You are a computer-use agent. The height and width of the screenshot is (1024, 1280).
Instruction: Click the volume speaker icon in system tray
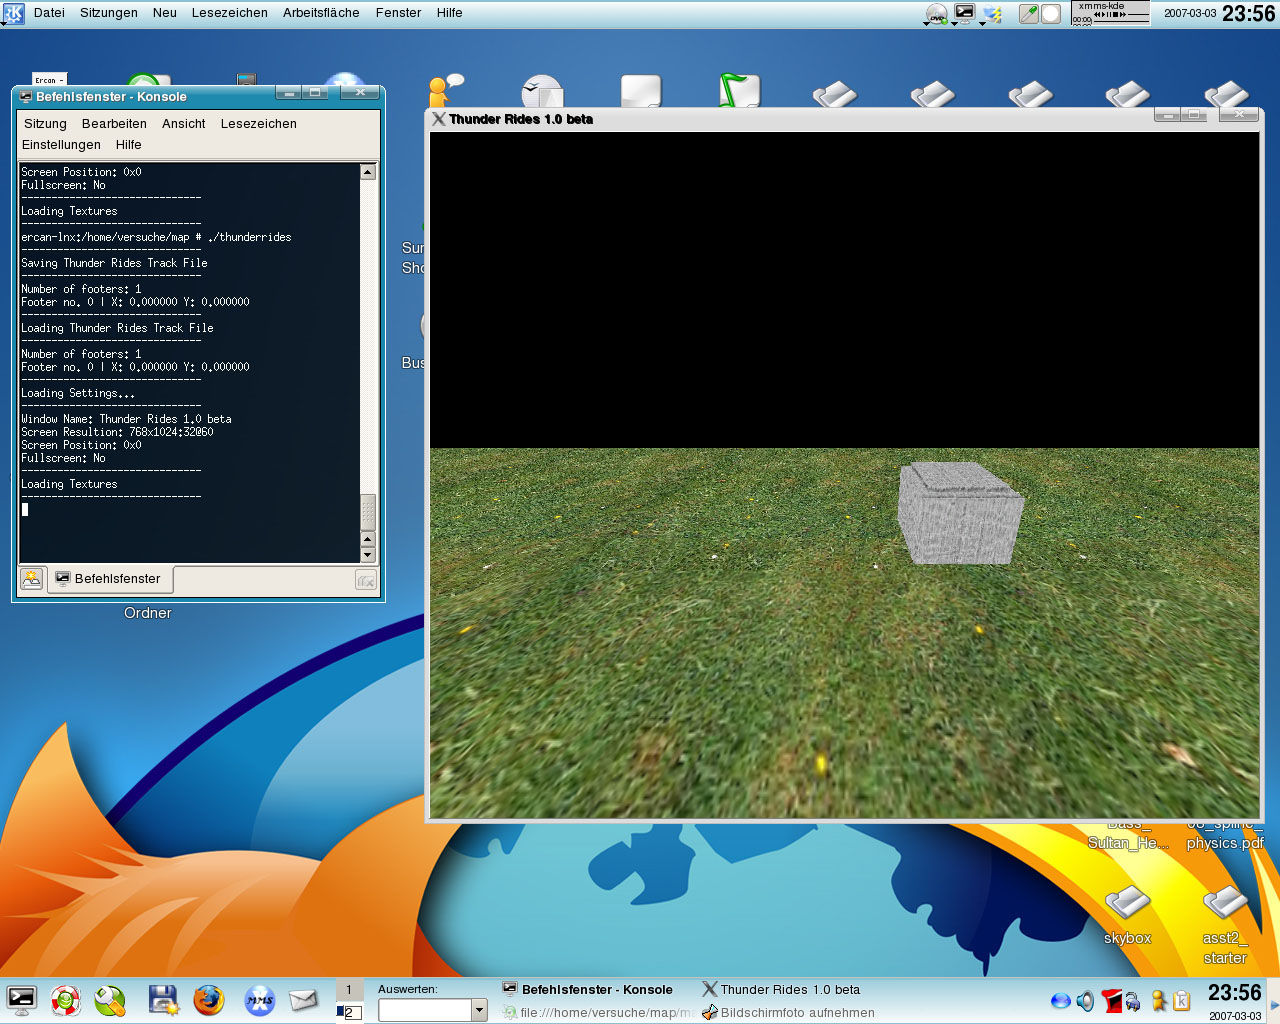pyautogui.click(x=1085, y=1000)
